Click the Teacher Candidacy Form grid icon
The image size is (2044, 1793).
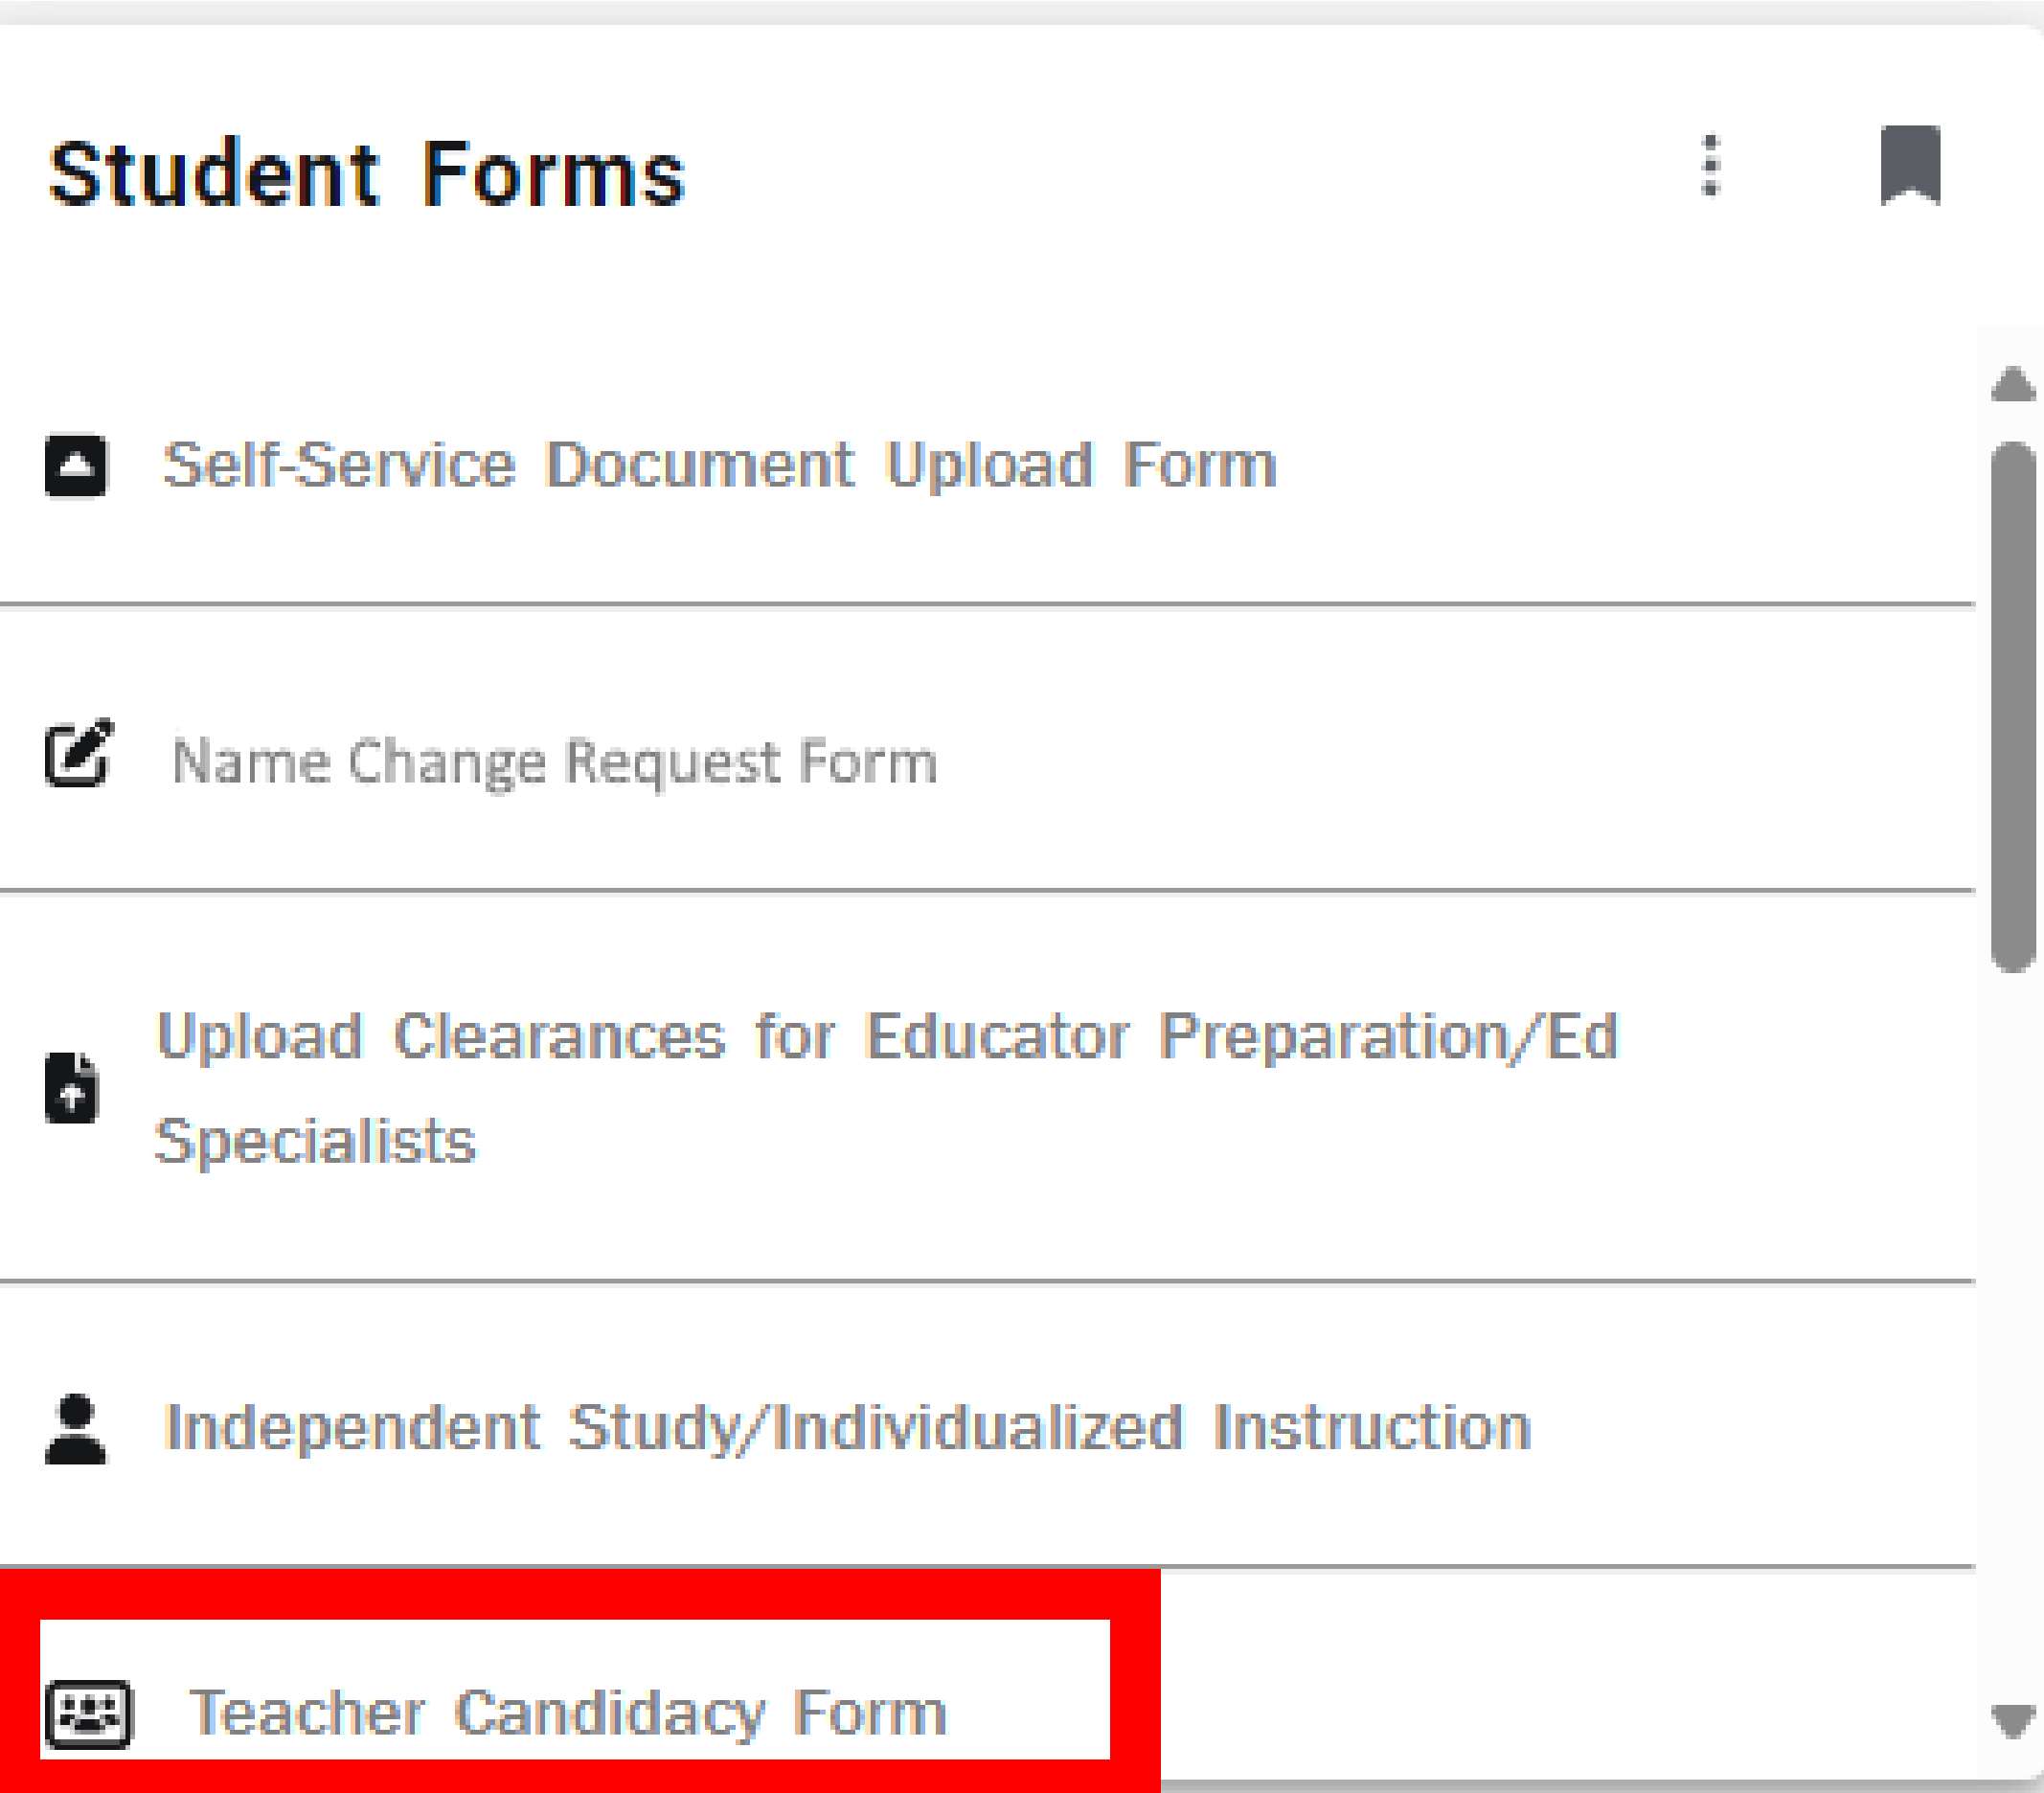71,1714
